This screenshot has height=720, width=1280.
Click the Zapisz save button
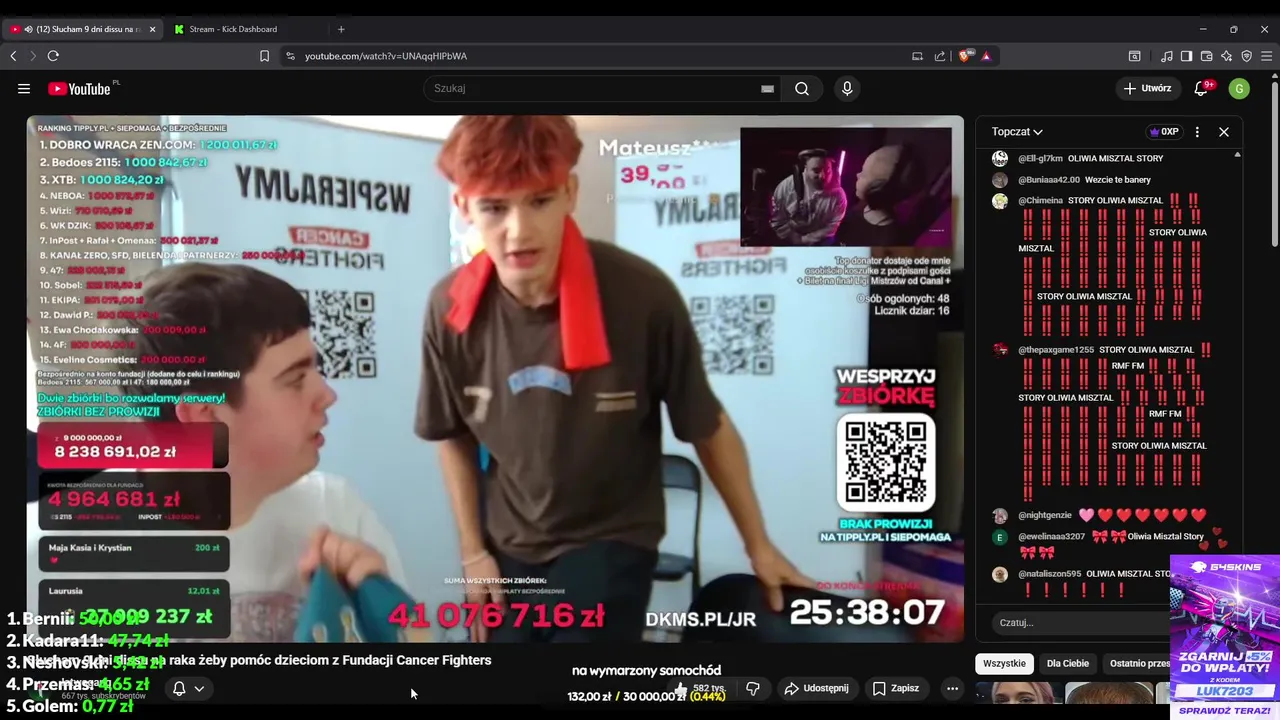[x=895, y=688]
